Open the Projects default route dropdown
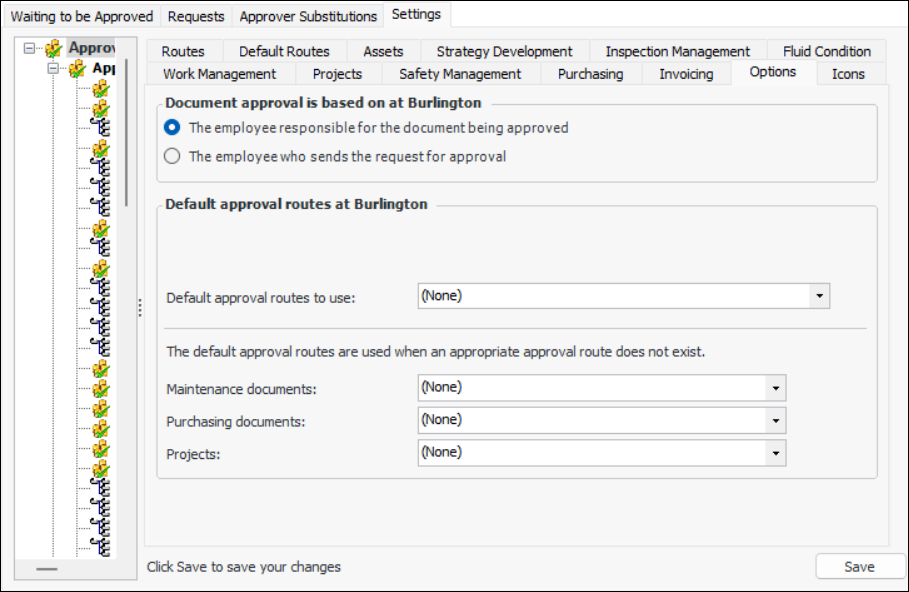Screen dimensions: 909x592 [x=775, y=453]
